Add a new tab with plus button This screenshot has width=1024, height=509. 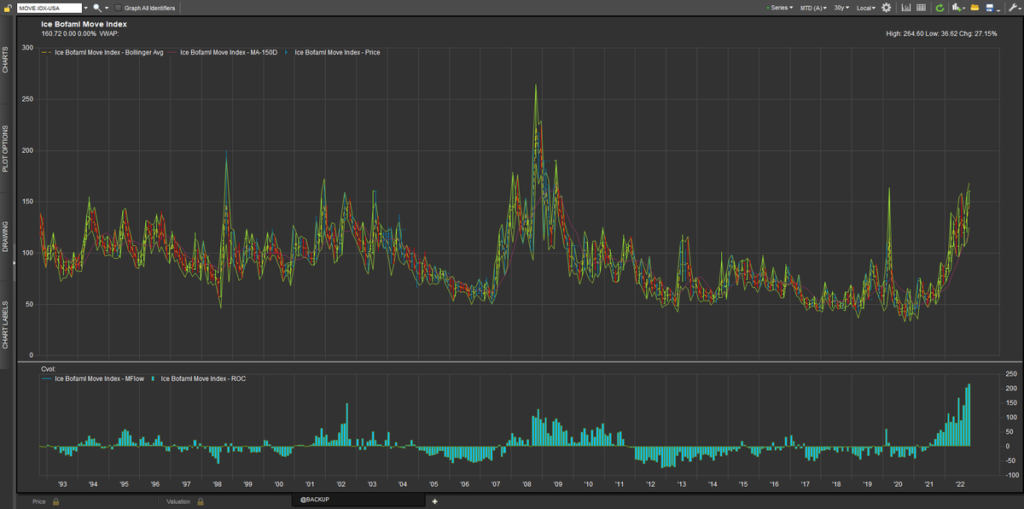click(x=435, y=501)
